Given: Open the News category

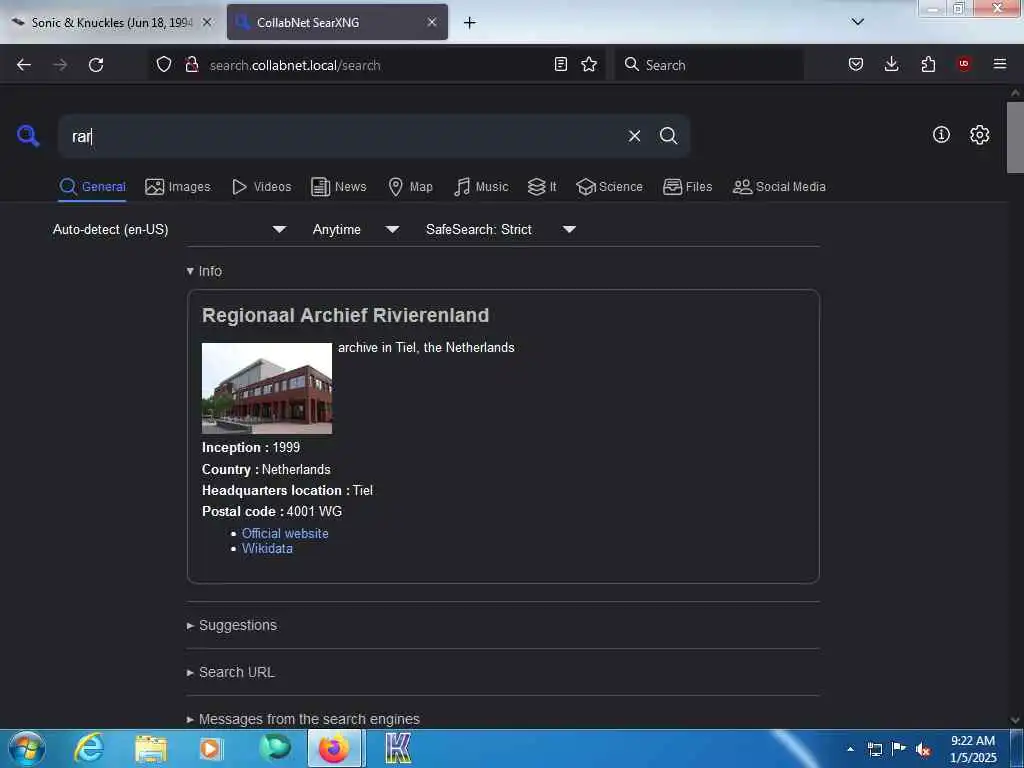Looking at the screenshot, I should click(x=339, y=187).
